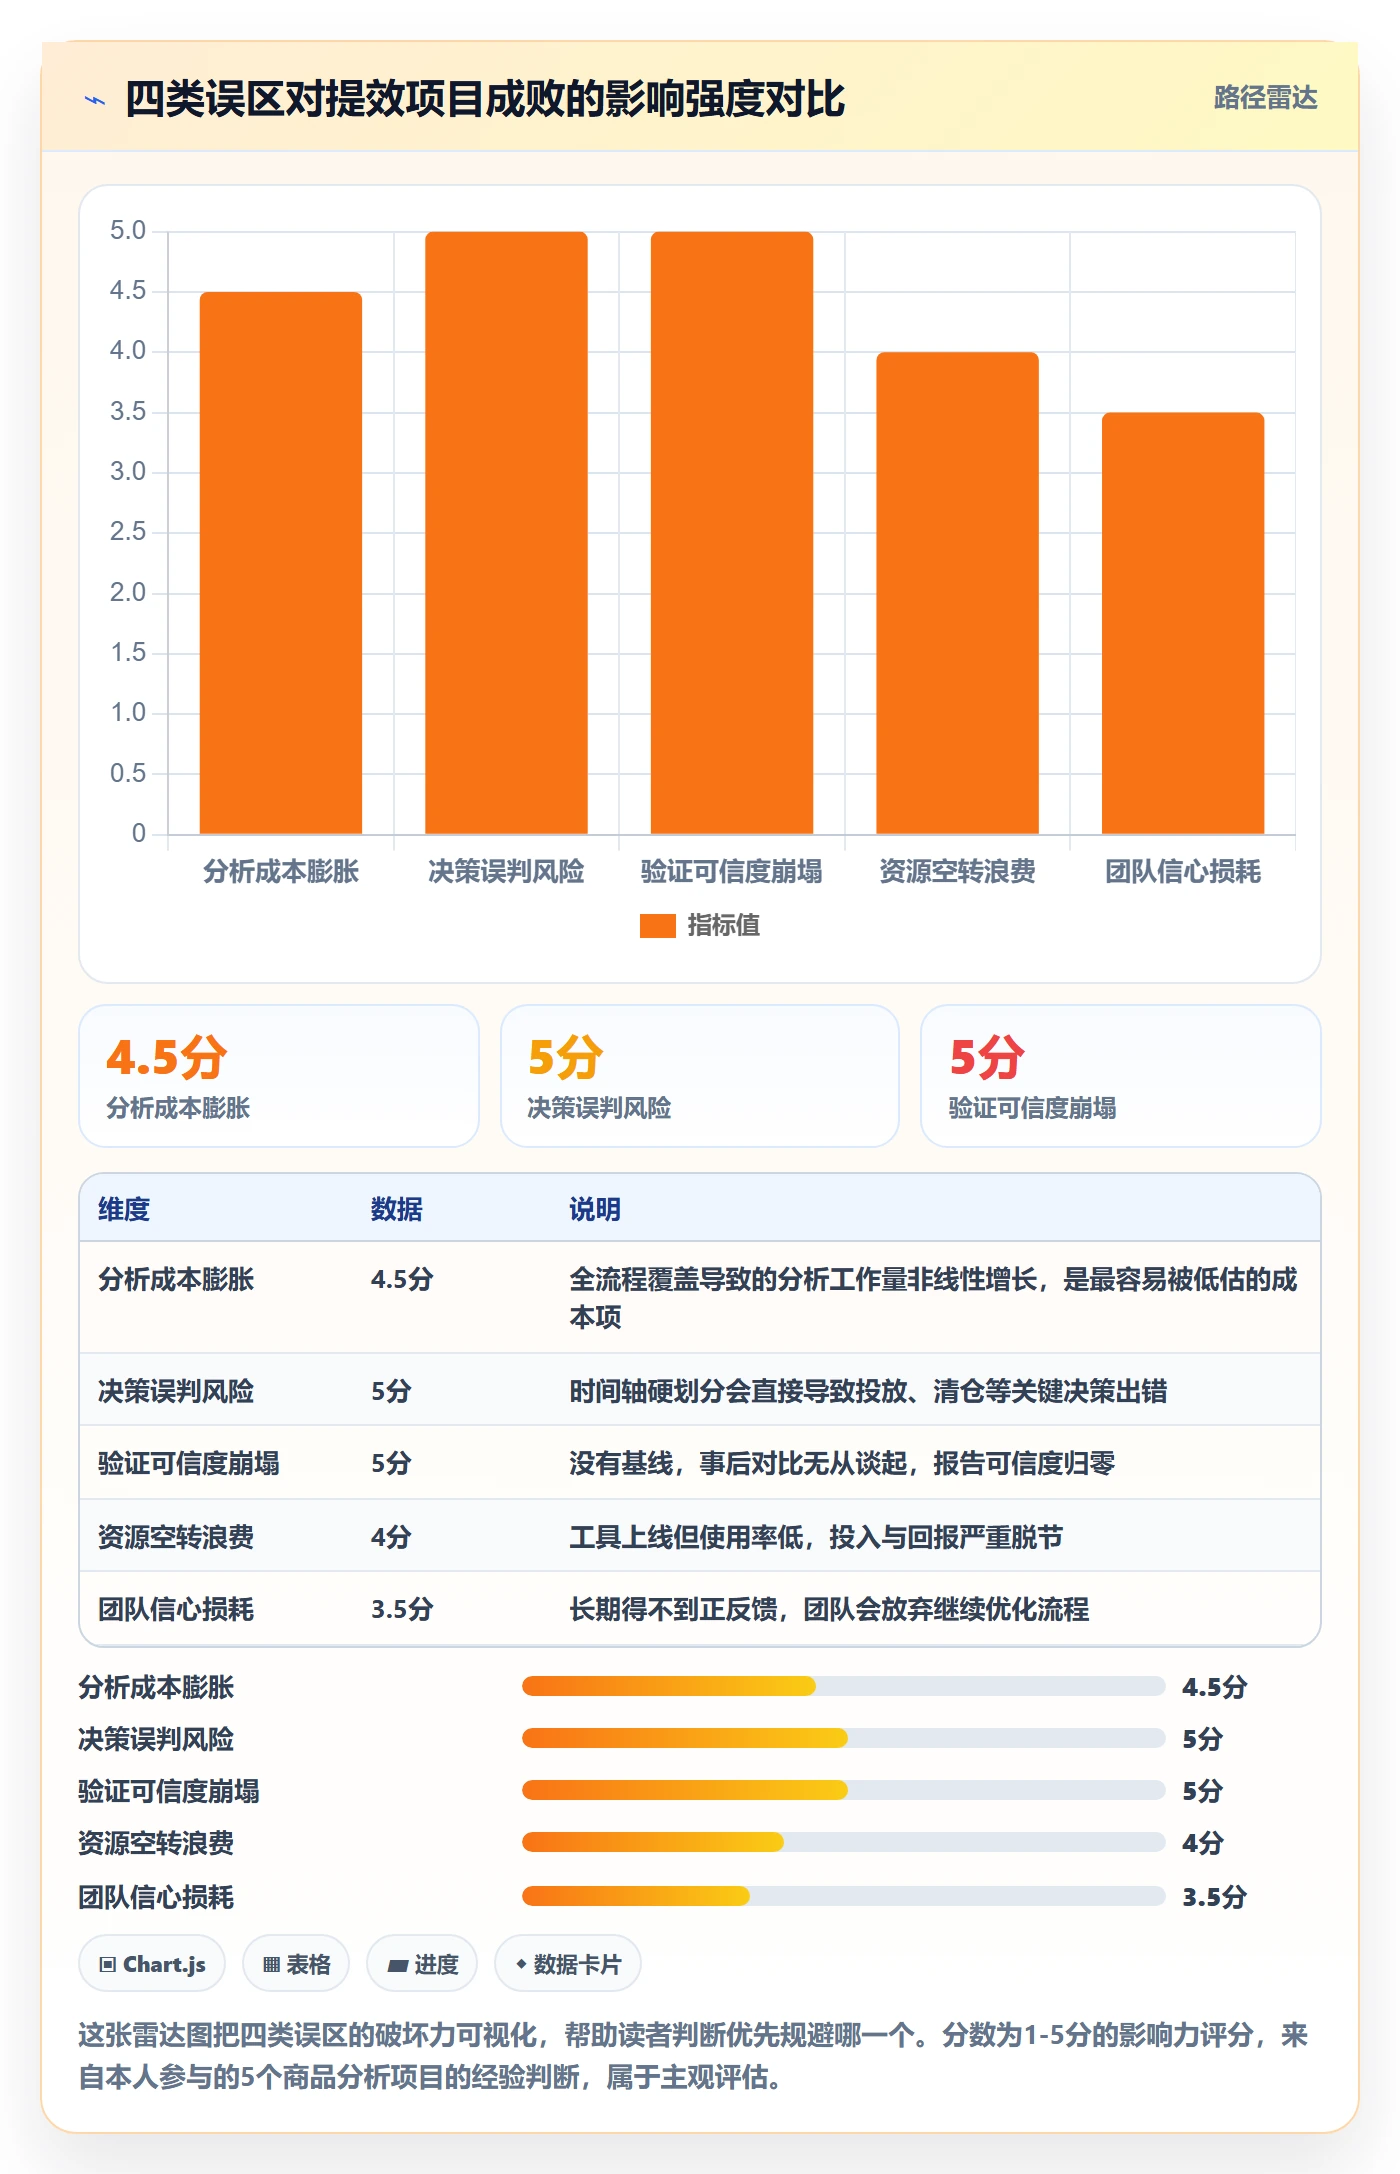Click the 数据卡片 tag chip

[568, 1964]
